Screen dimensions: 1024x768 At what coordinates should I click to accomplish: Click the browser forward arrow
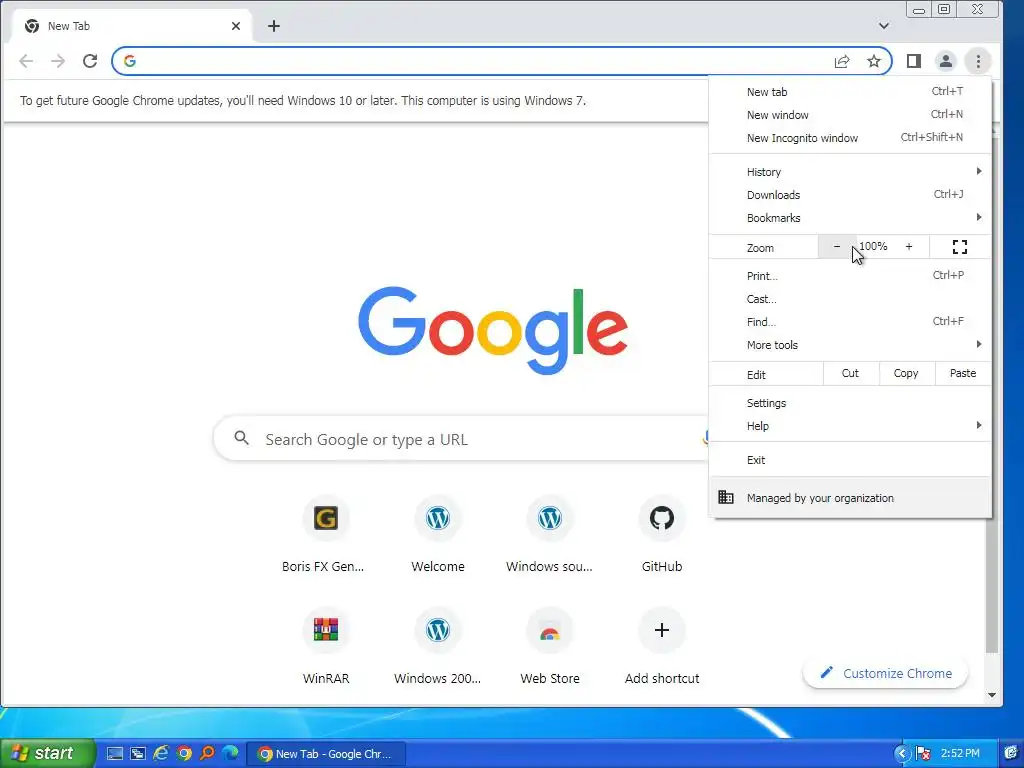[x=58, y=61]
